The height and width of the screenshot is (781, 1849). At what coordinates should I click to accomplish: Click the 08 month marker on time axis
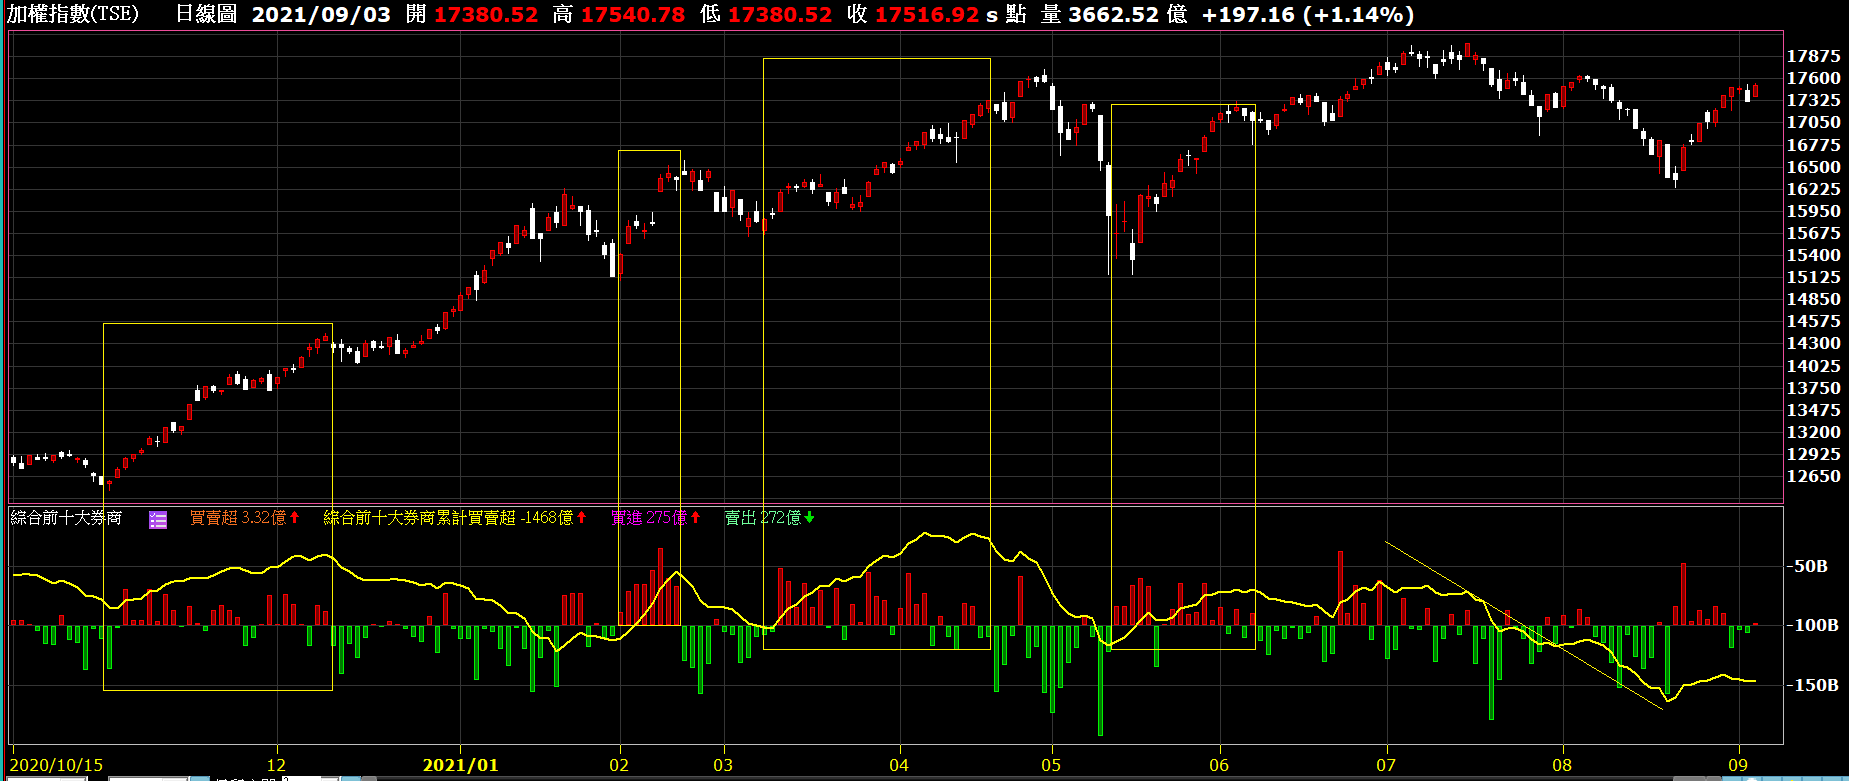pyautogui.click(x=1562, y=765)
